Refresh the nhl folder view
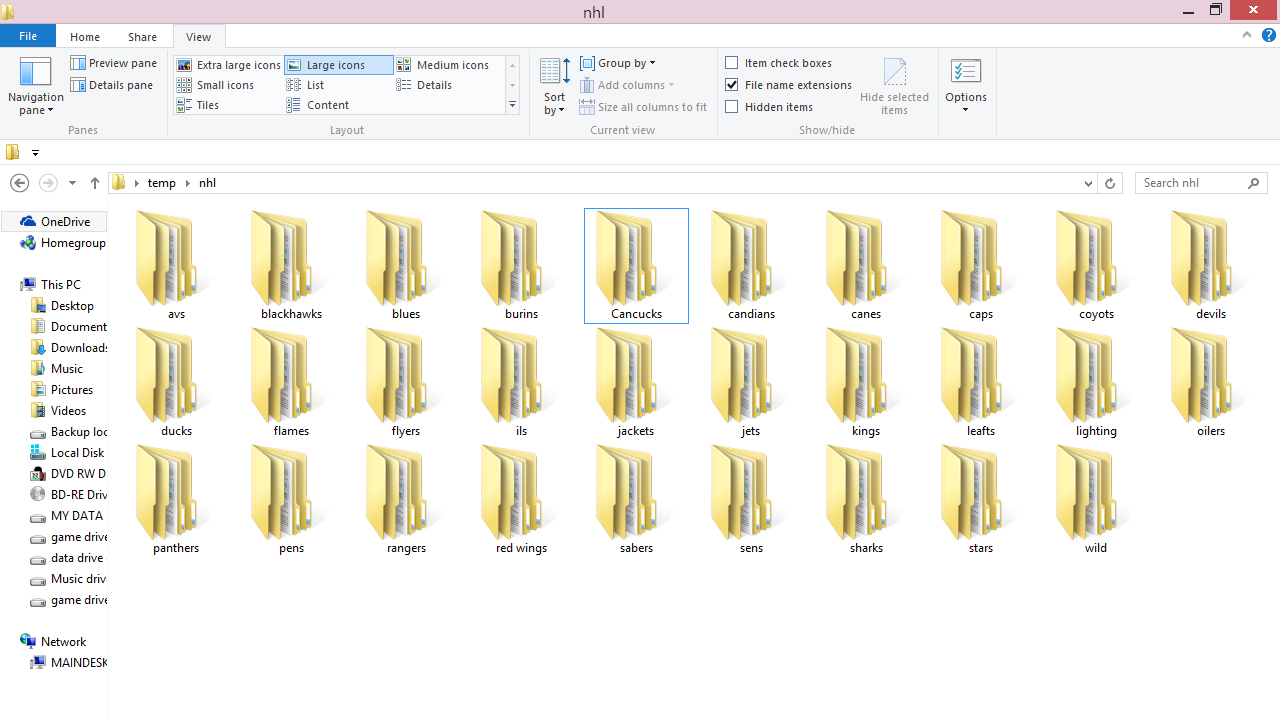The height and width of the screenshot is (720, 1280). (x=1110, y=183)
